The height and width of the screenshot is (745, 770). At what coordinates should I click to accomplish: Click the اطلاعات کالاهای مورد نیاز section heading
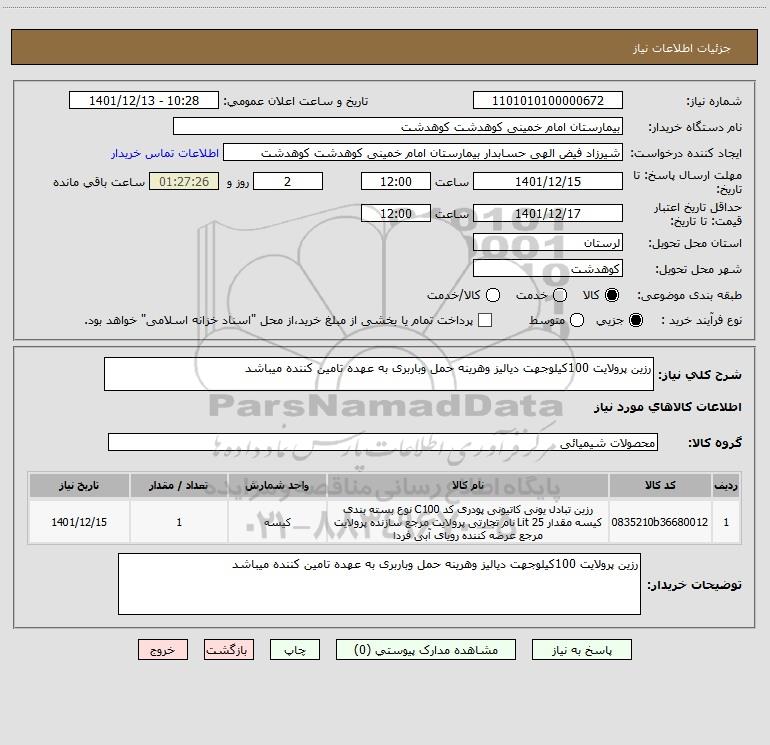pyautogui.click(x=667, y=407)
